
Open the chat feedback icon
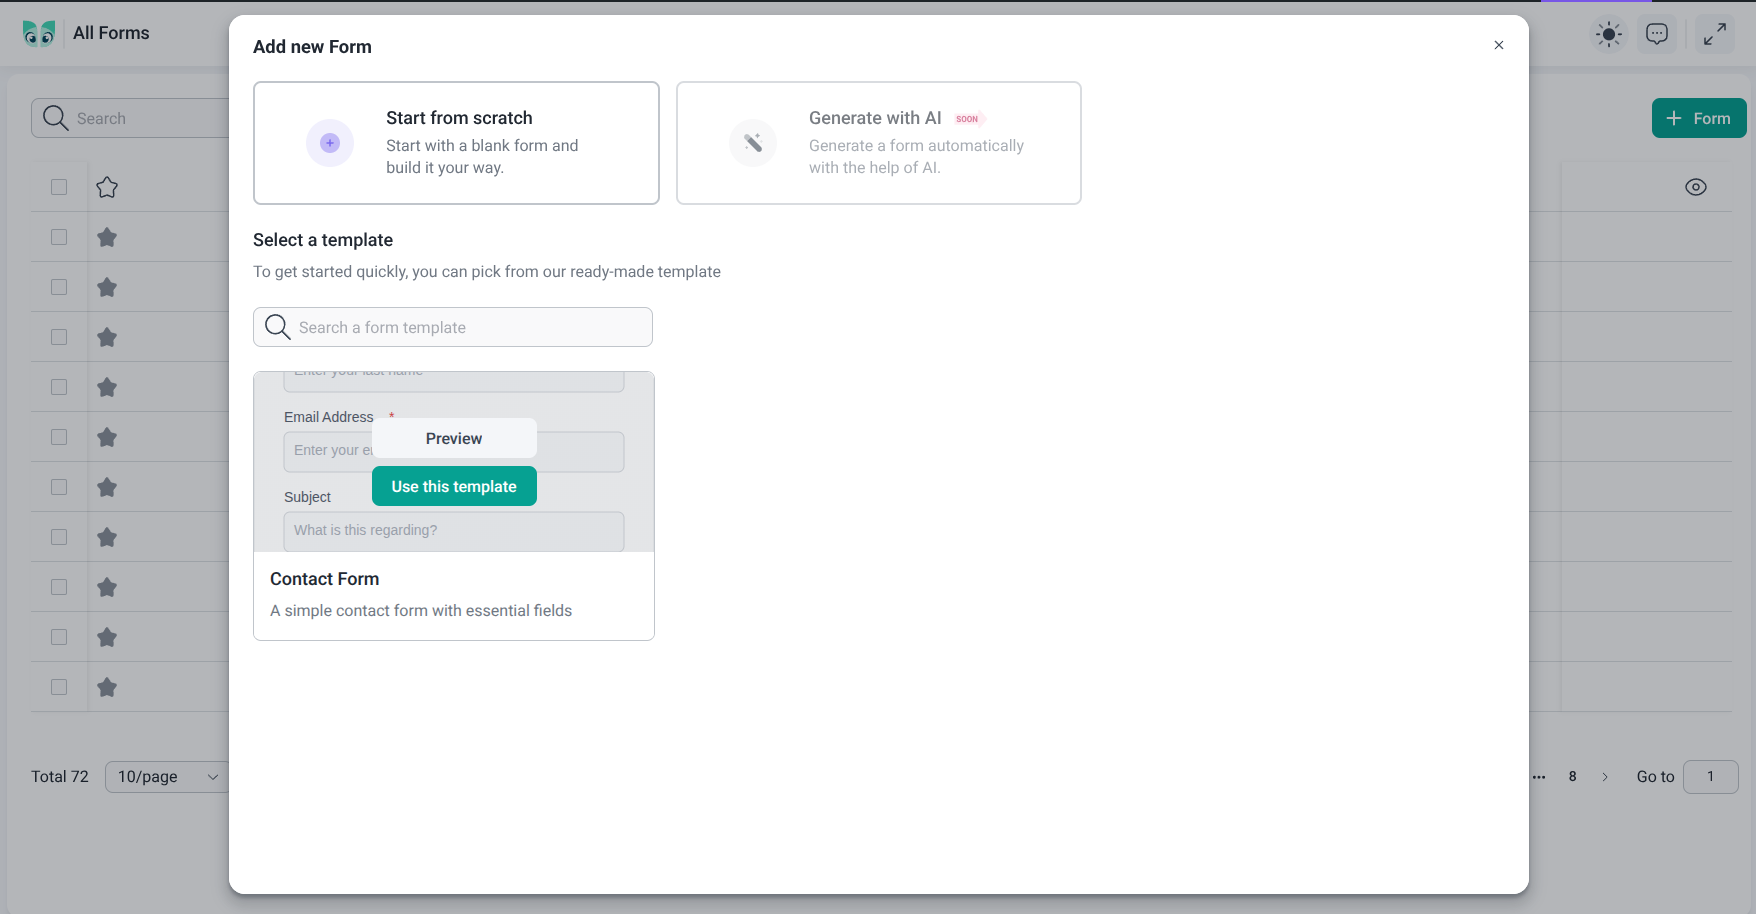coord(1657,34)
